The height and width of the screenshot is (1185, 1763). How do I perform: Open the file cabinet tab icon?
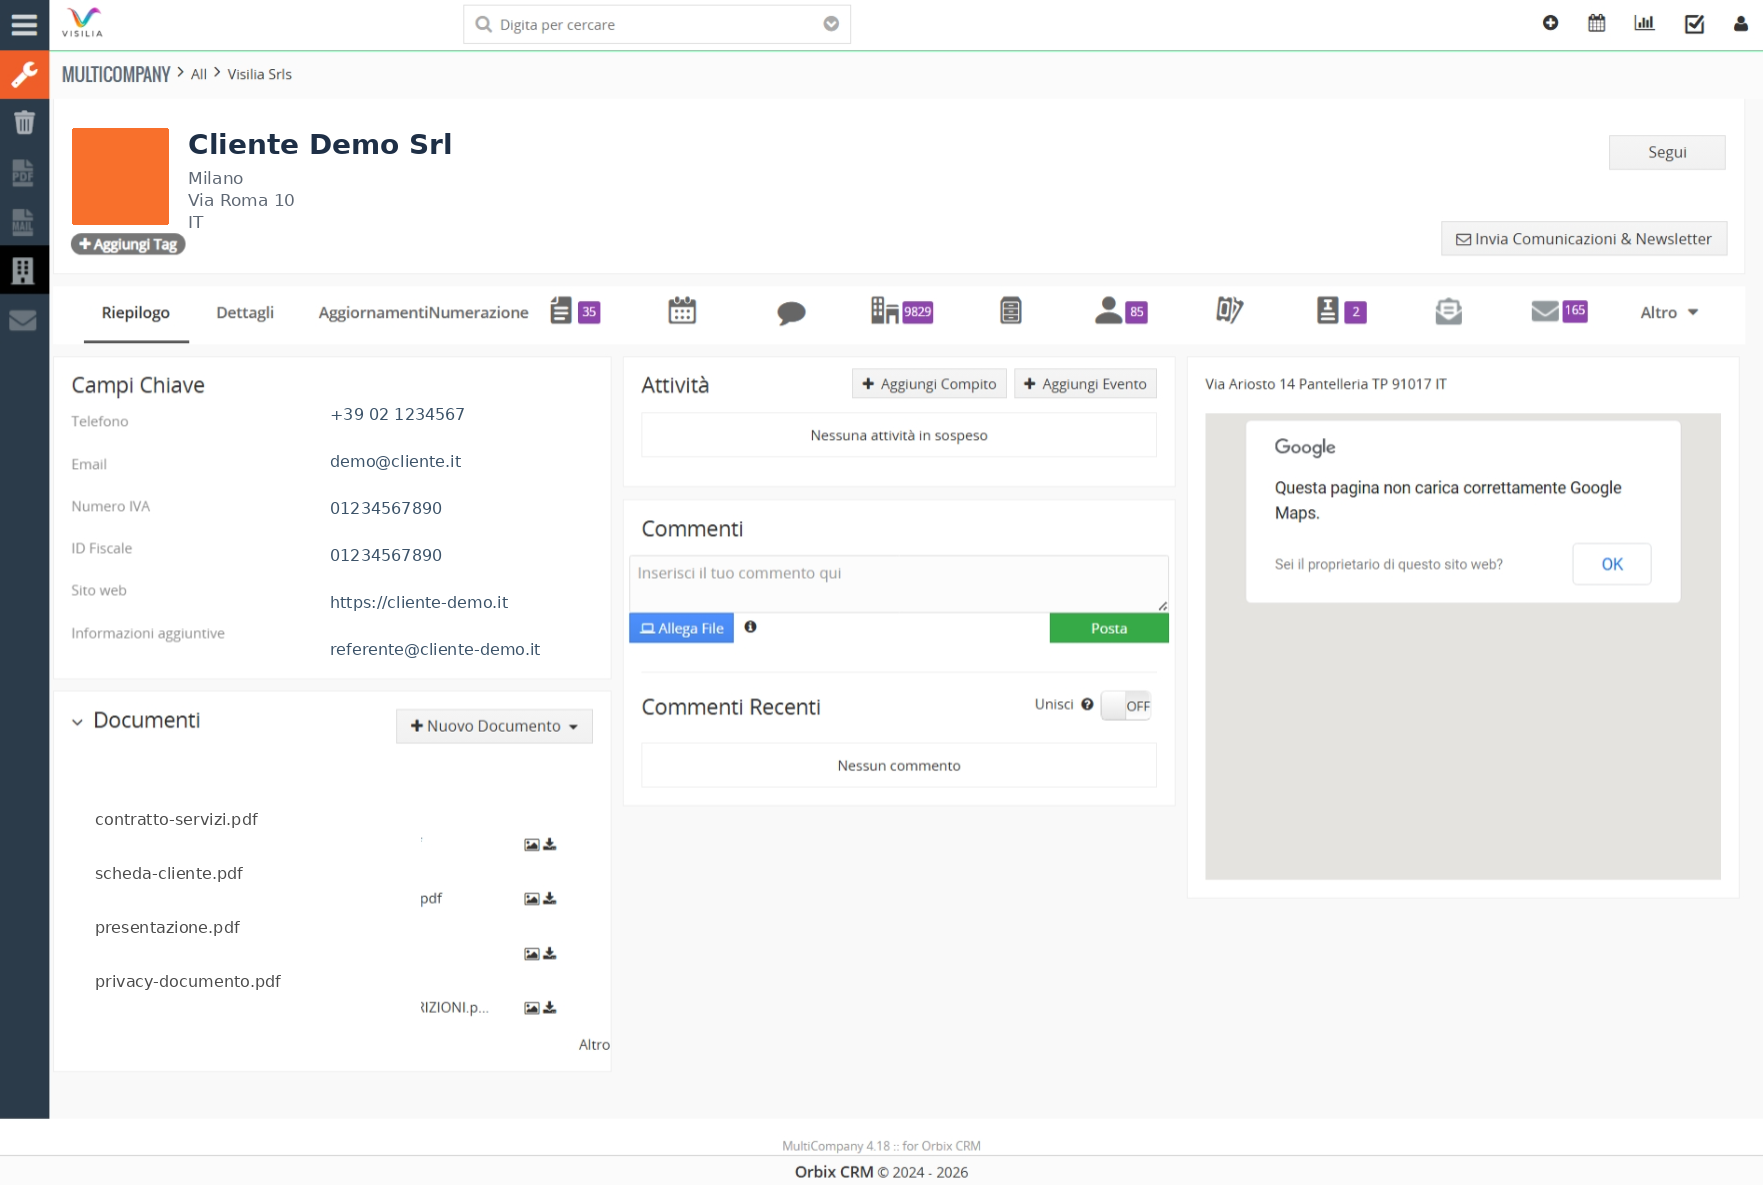[1011, 311]
